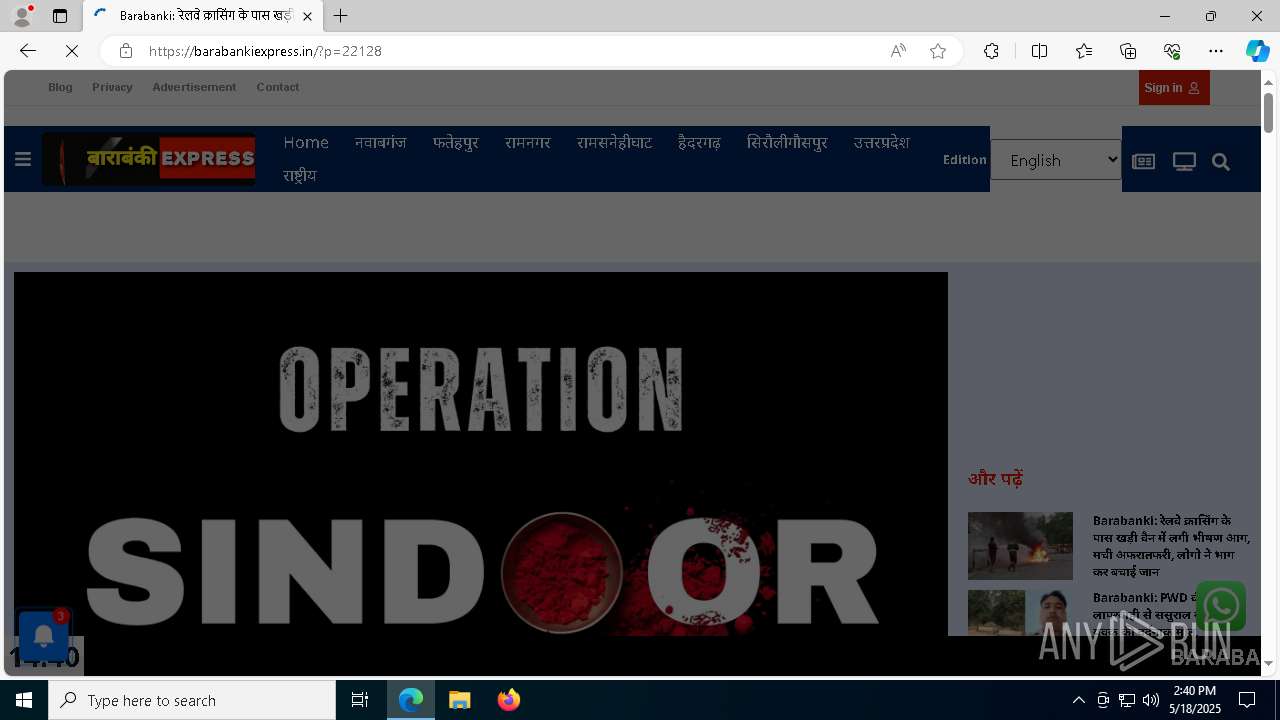Open the site search magnifier
Image resolution: width=1280 pixels, height=720 pixels.
[x=1221, y=161]
